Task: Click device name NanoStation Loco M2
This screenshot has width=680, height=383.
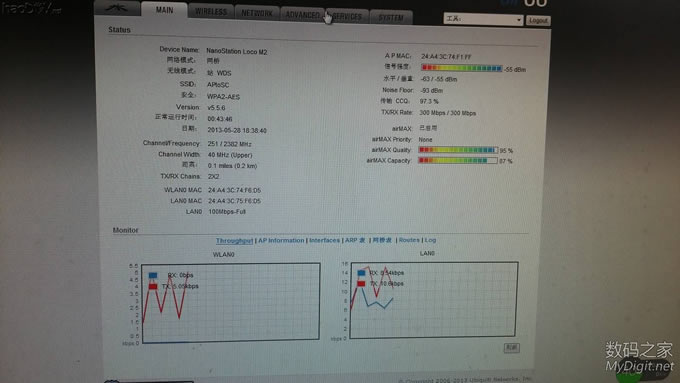Action: (x=237, y=52)
